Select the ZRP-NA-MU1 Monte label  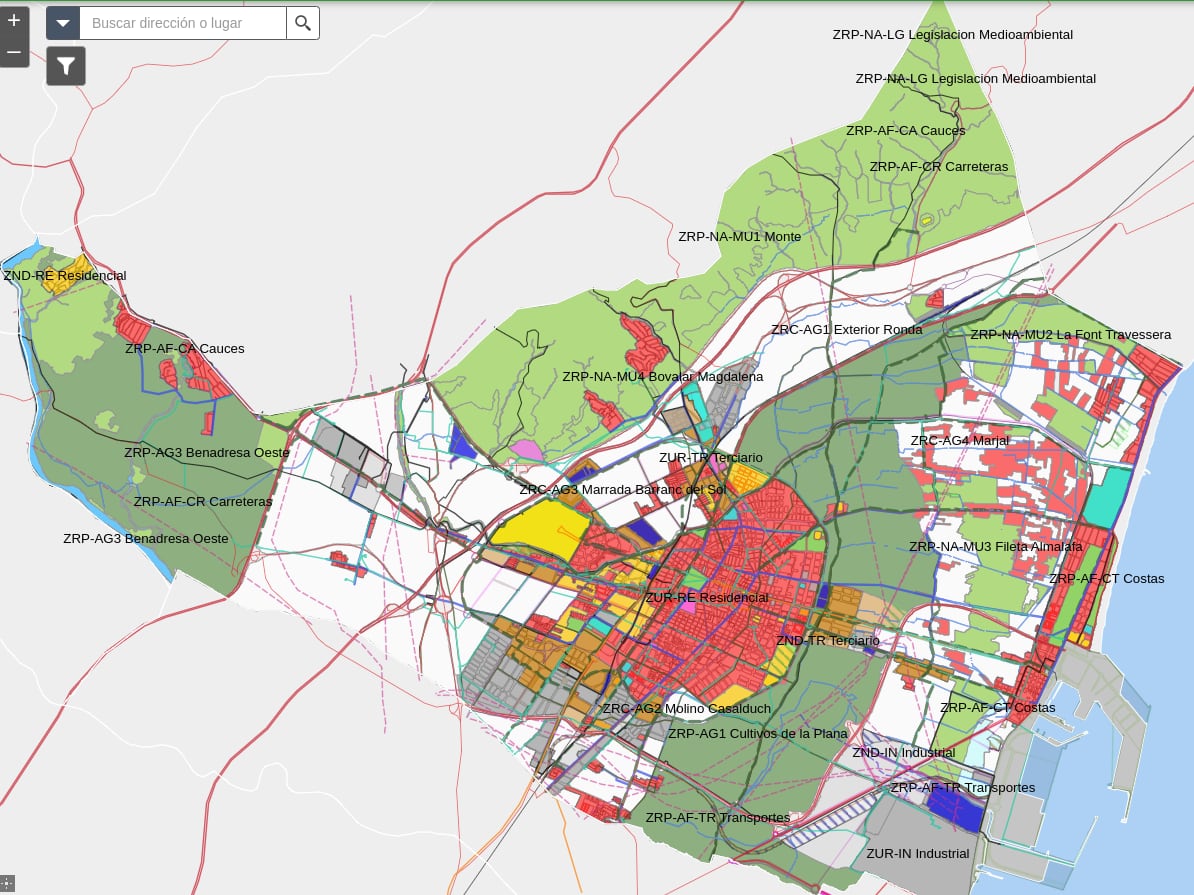coord(739,237)
